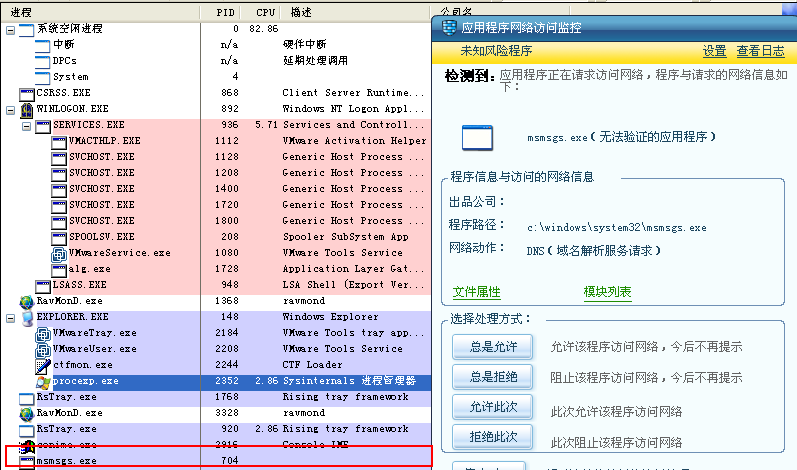797x470 pixels.
Task: Sort by the 描述 column header
Action: tap(356, 12)
